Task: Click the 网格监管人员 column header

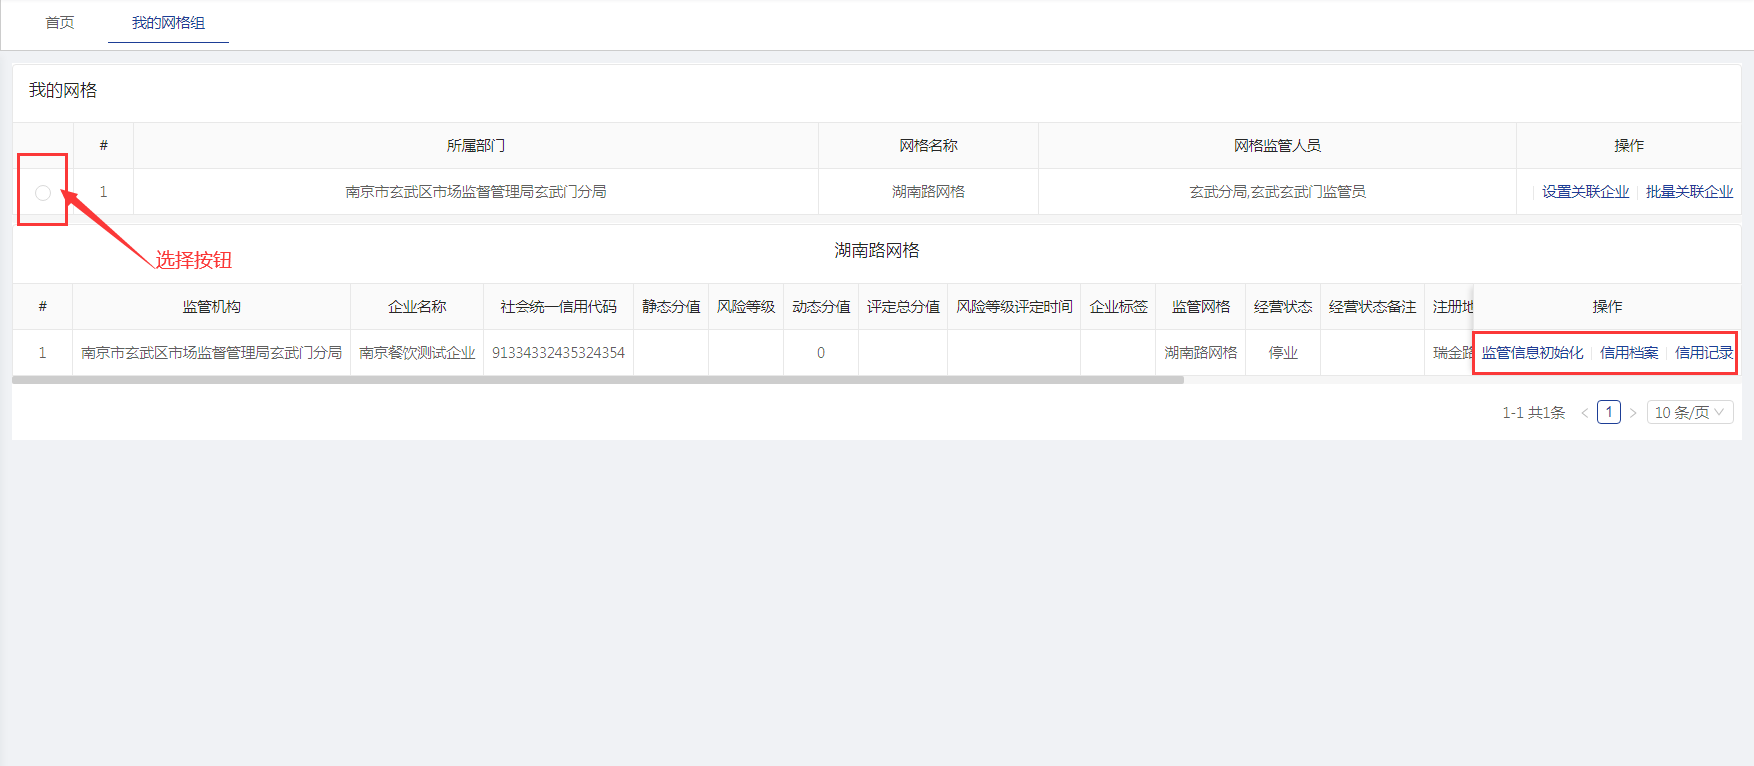Action: pos(1277,146)
